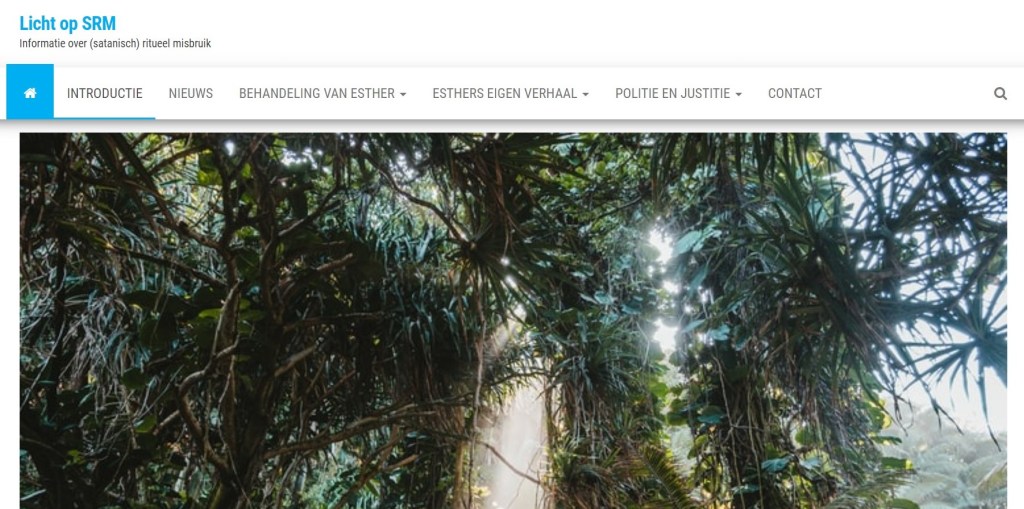This screenshot has height=509, width=1024.
Task: Go to the Nieuws page
Action: pyautogui.click(x=191, y=93)
